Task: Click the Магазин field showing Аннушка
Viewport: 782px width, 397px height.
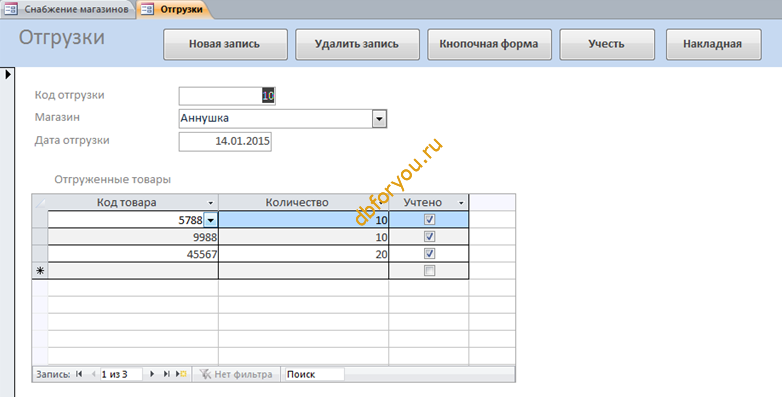Action: pos(276,119)
